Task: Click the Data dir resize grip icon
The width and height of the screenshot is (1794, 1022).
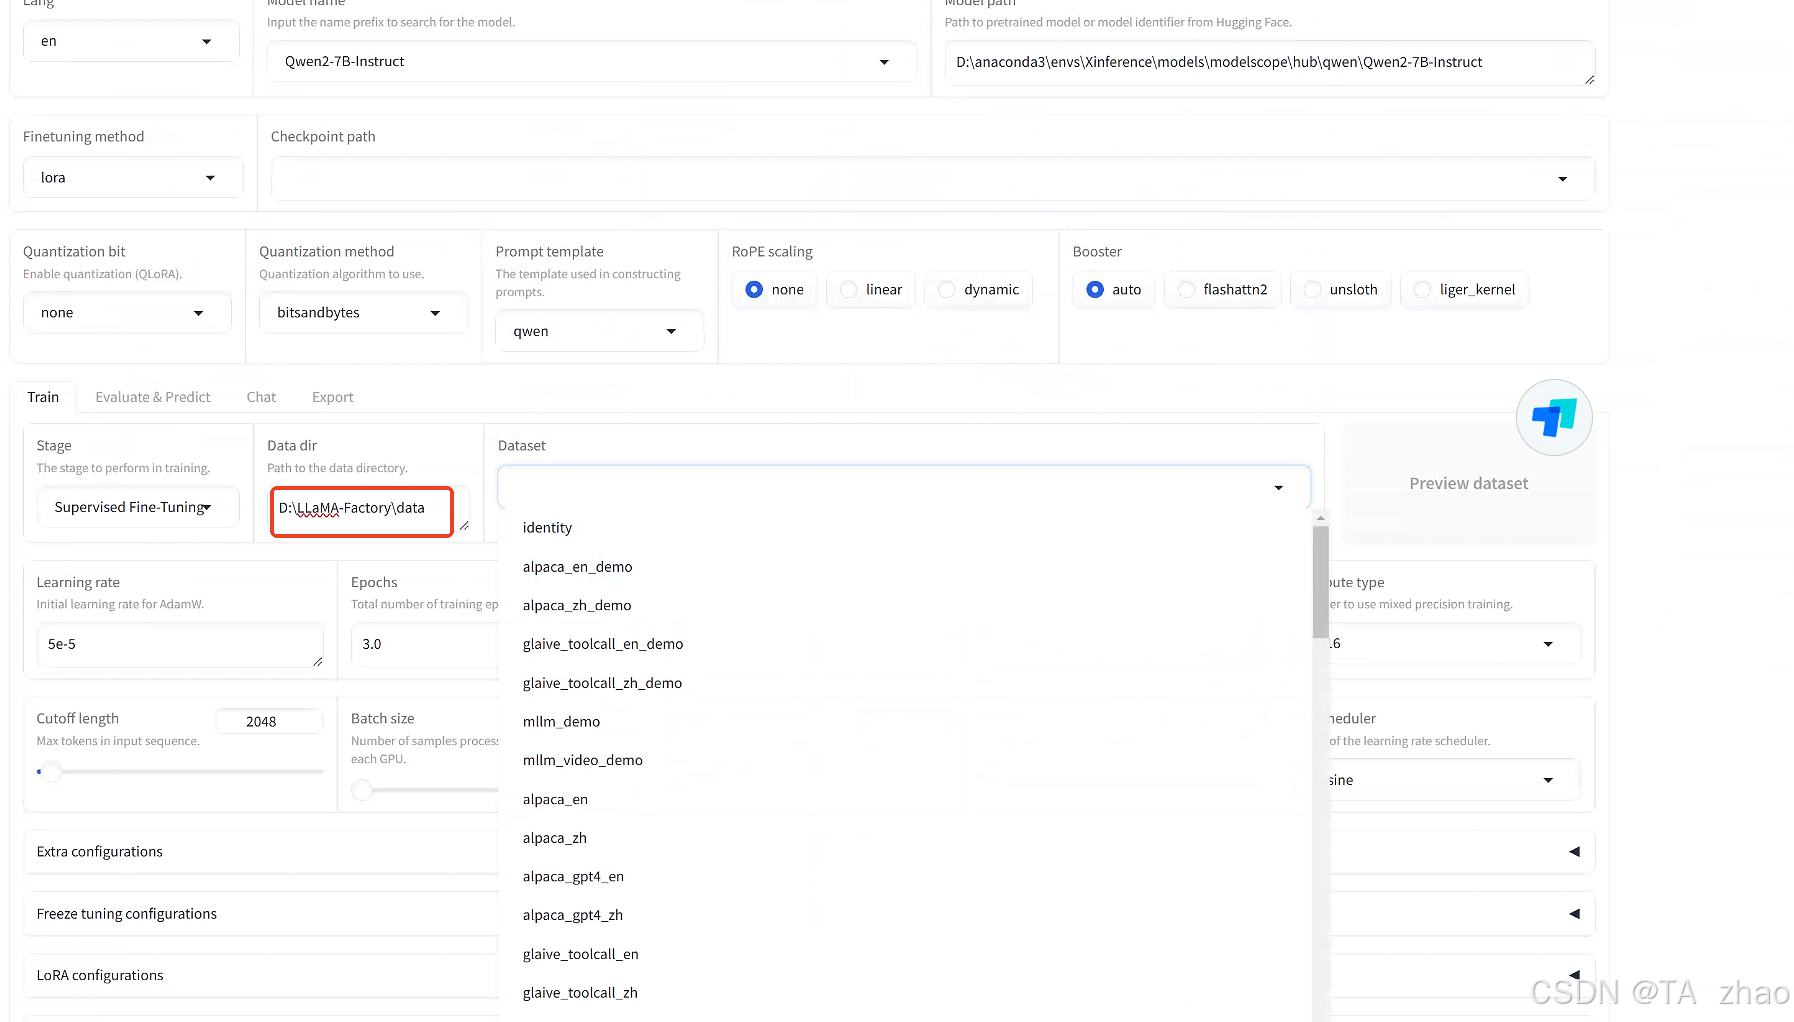Action: 464,526
